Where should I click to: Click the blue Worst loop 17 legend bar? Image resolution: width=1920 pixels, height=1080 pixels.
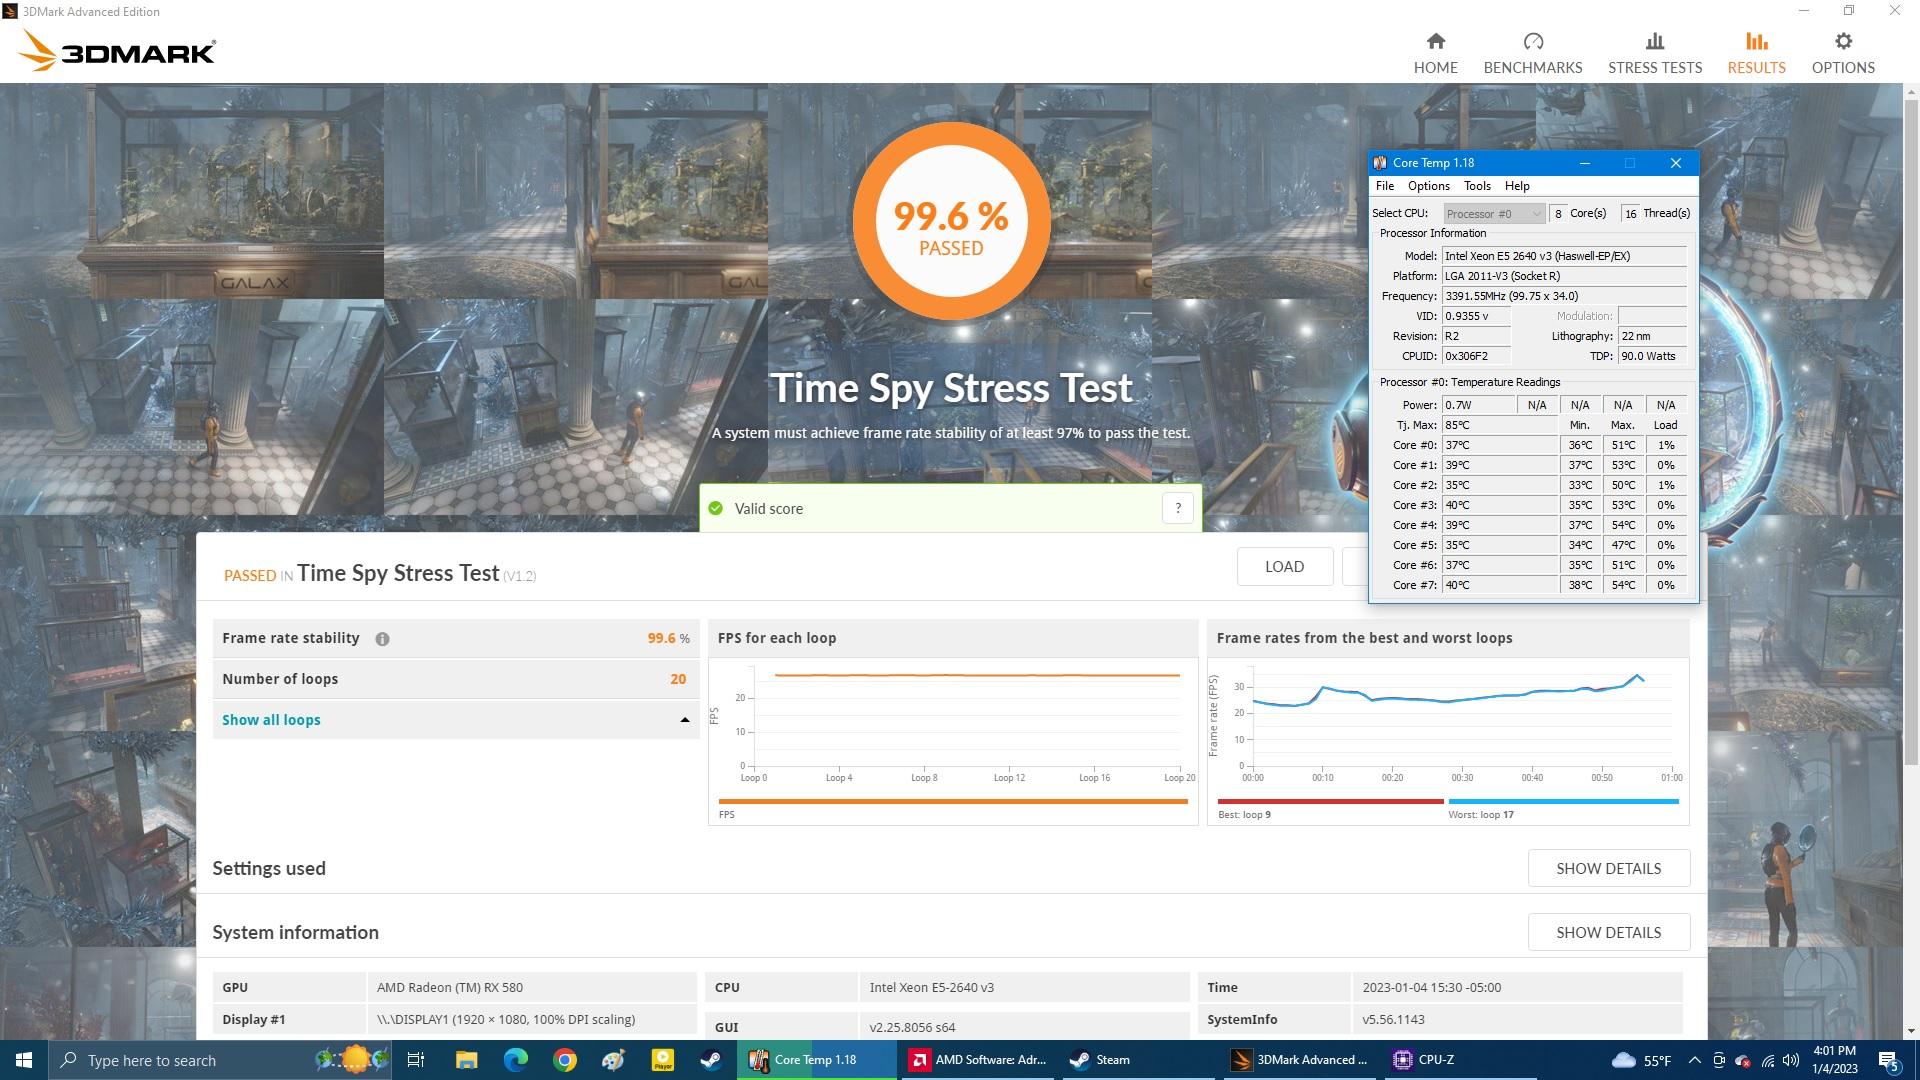(x=1563, y=801)
